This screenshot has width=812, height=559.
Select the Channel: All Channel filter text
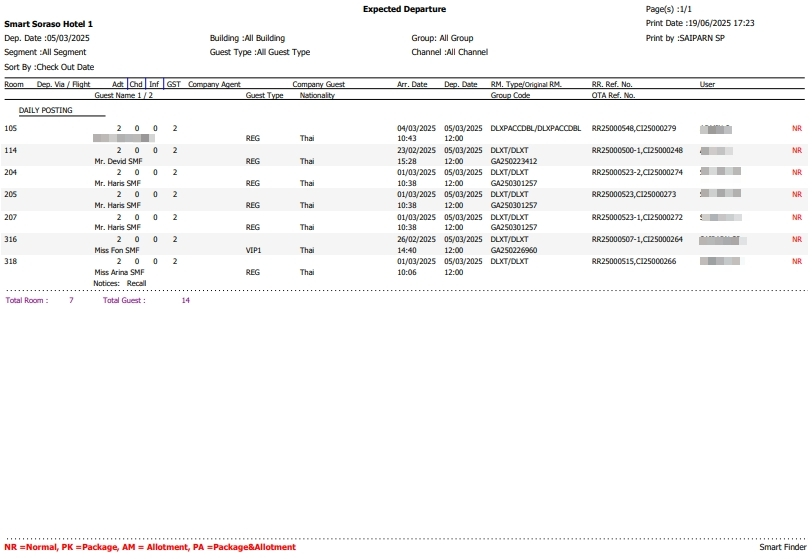click(x=449, y=52)
